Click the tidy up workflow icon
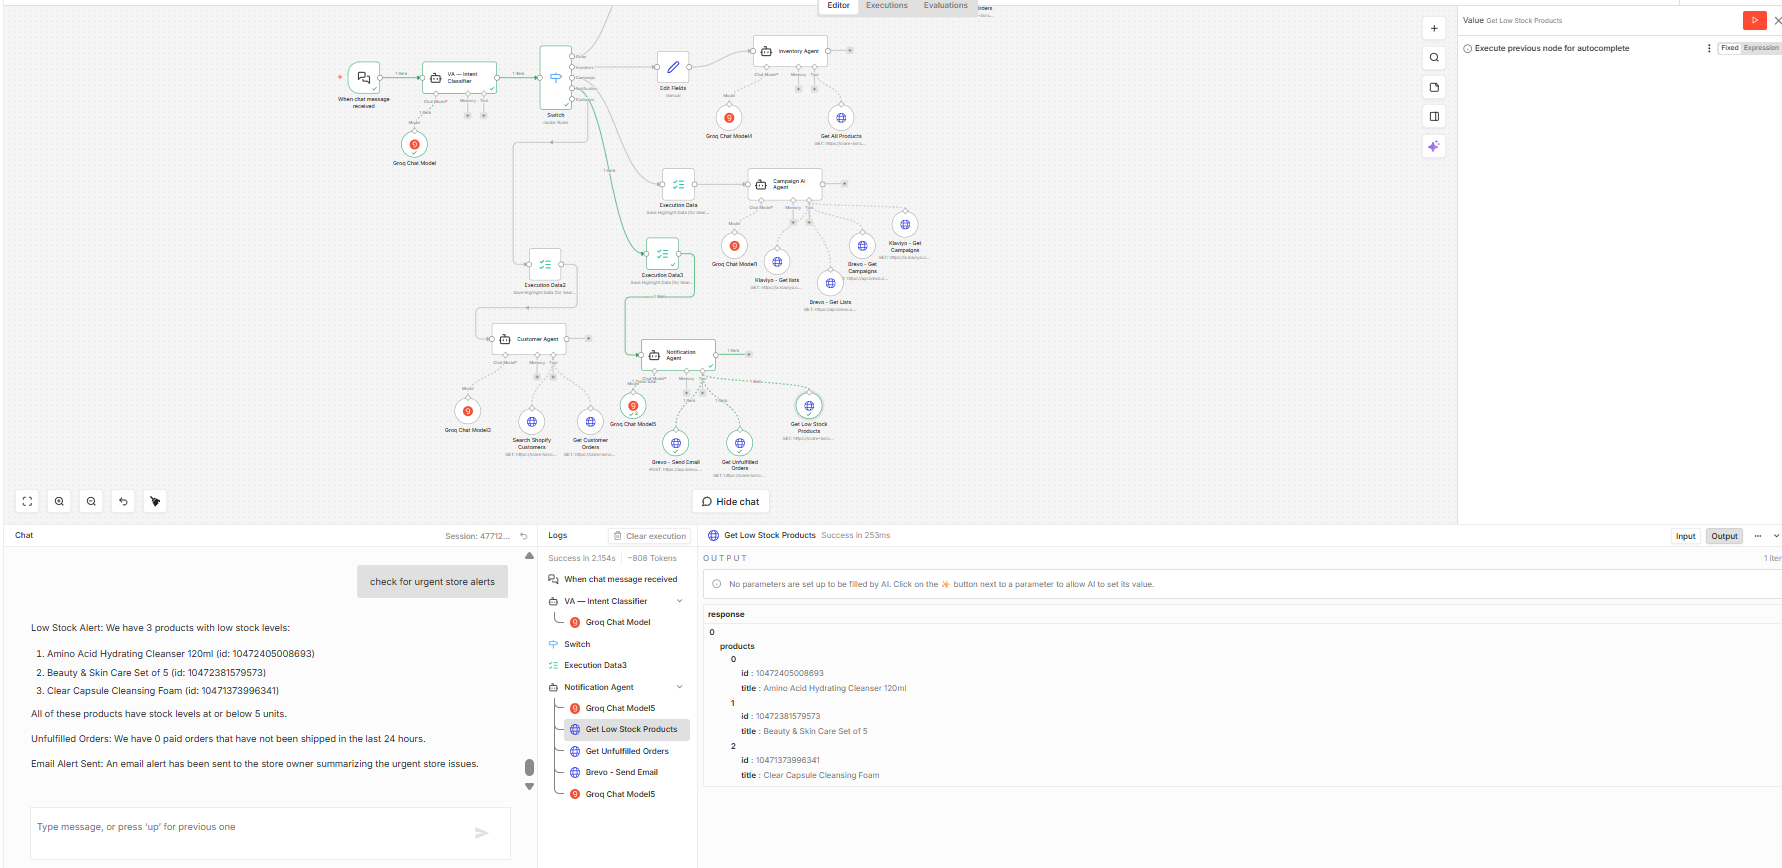 point(155,501)
